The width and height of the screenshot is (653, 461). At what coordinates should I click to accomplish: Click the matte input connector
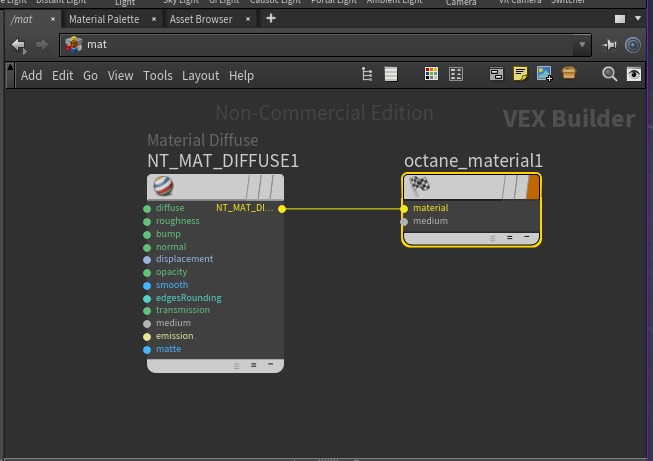click(147, 350)
